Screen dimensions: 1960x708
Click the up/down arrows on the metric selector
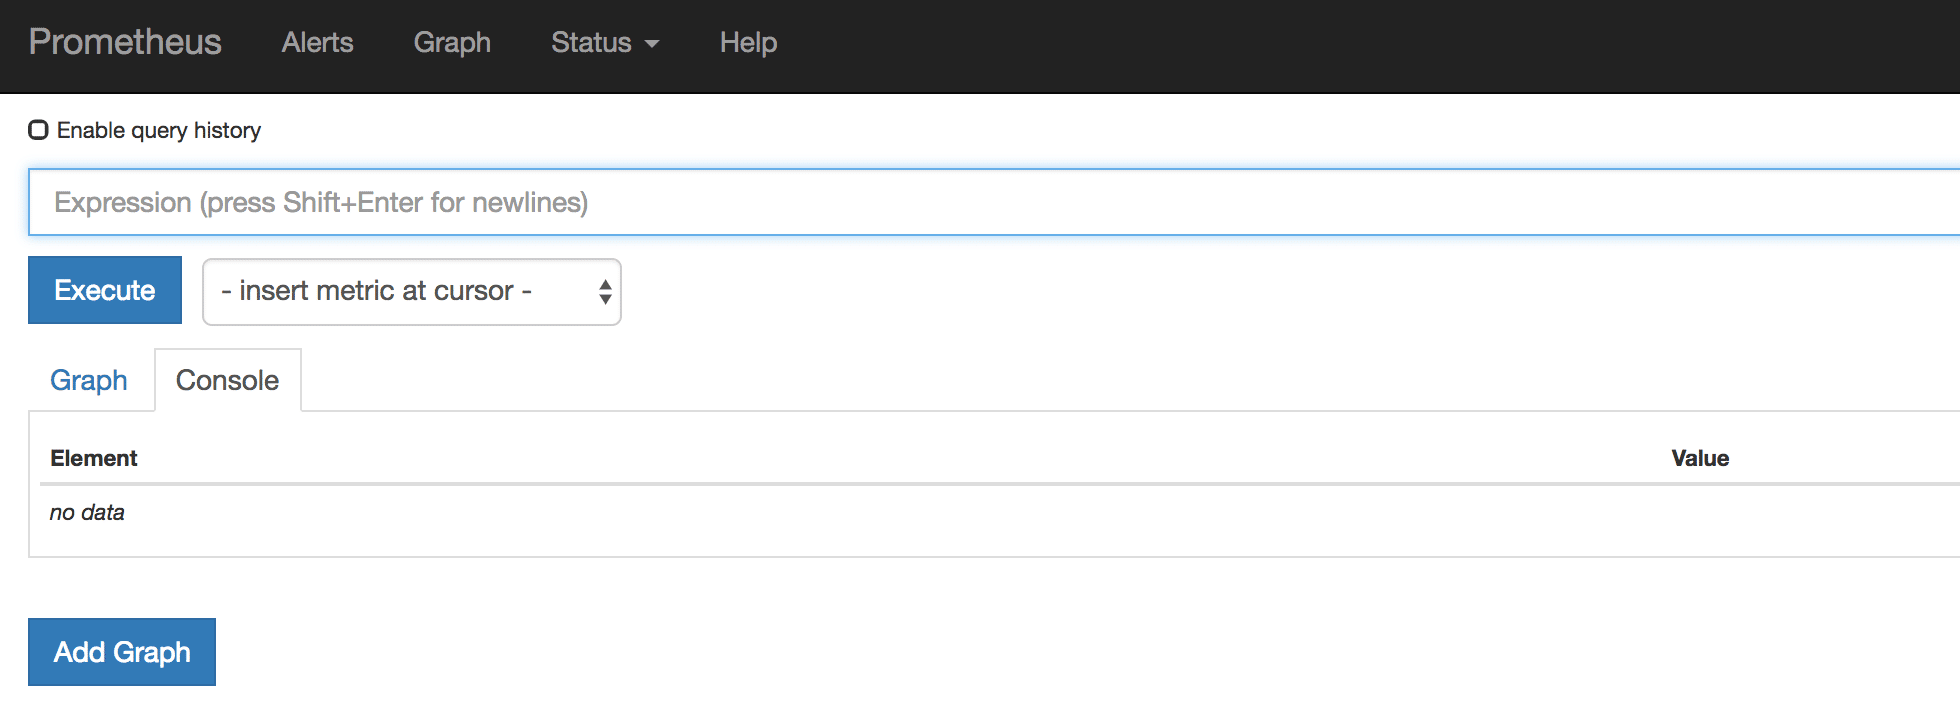tap(605, 291)
